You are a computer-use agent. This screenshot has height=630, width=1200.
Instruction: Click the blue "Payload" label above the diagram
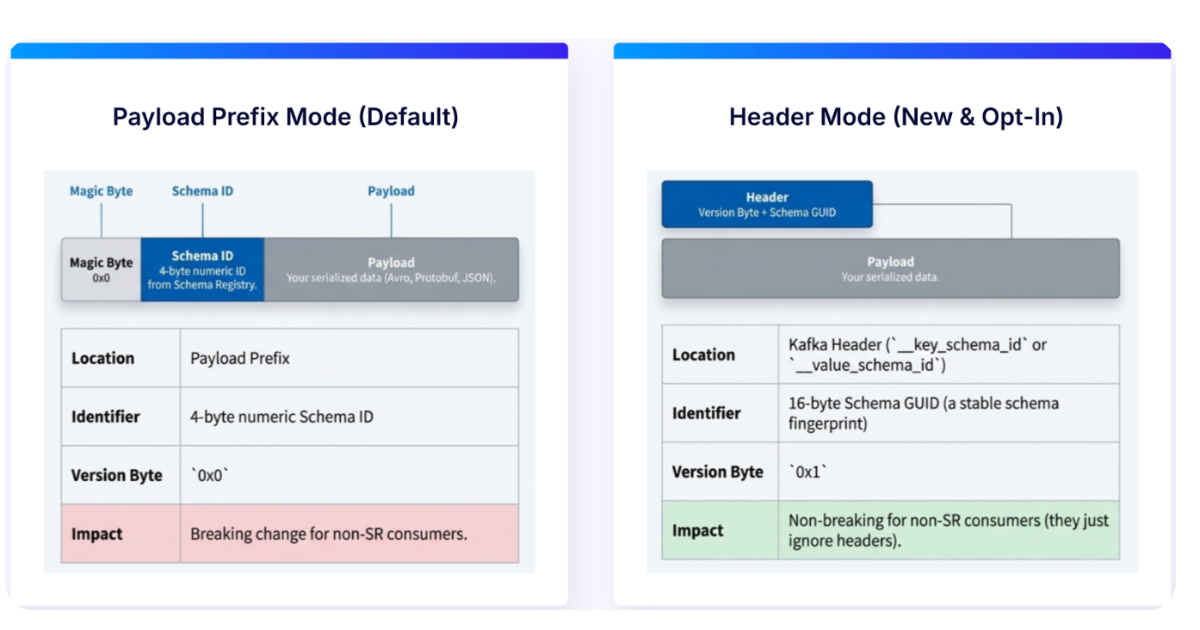click(x=391, y=191)
